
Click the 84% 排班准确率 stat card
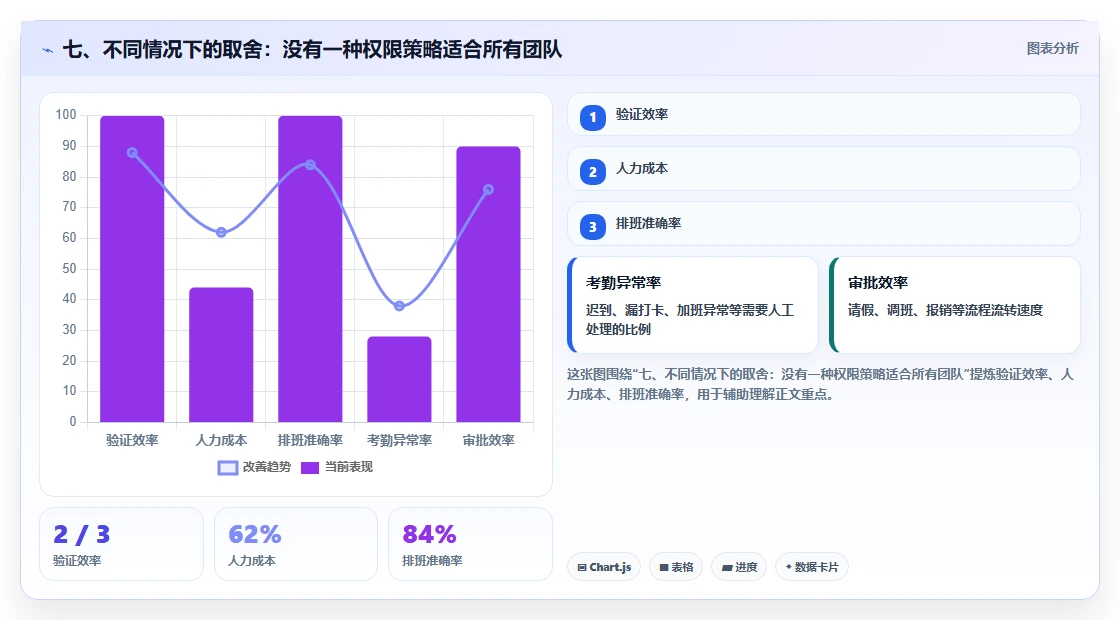(x=471, y=544)
